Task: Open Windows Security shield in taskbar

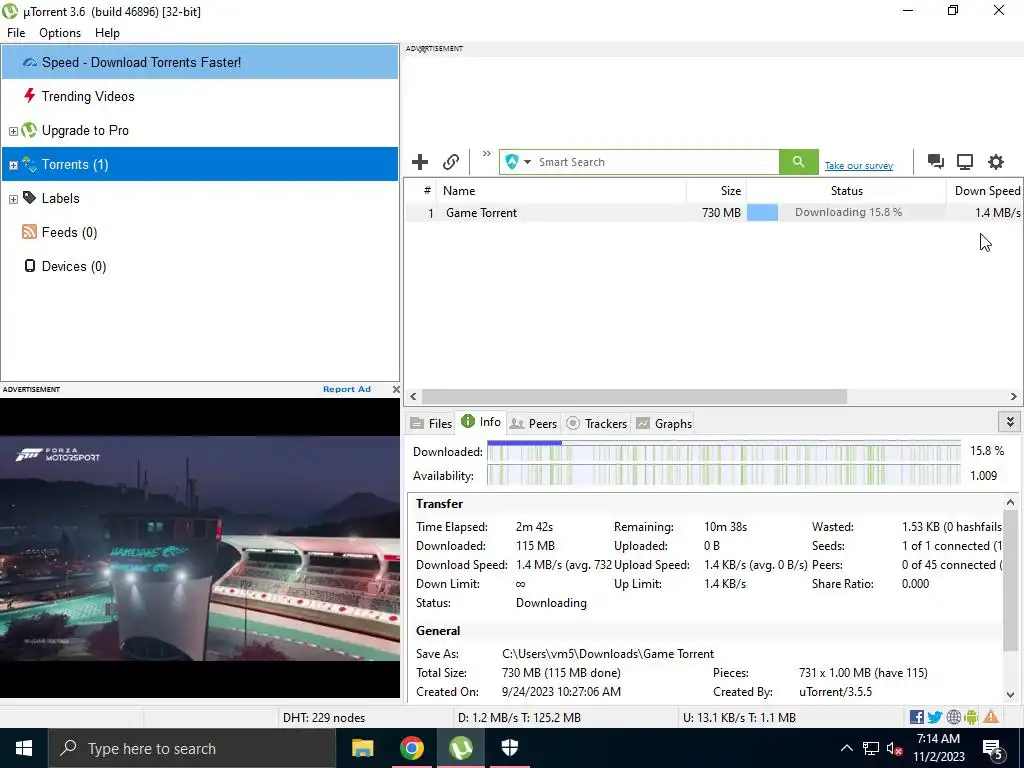Action: [510, 748]
